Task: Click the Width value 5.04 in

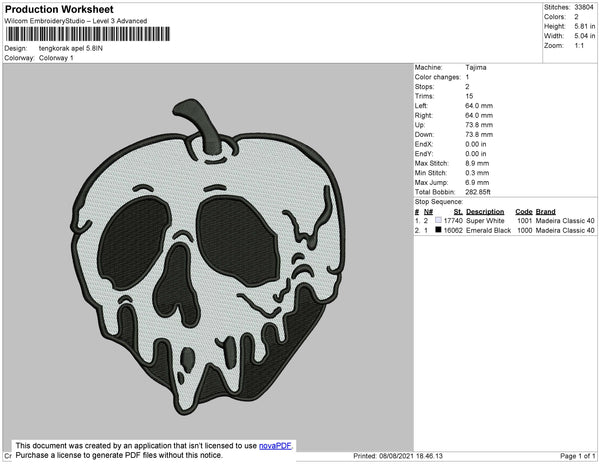Action: click(x=584, y=36)
